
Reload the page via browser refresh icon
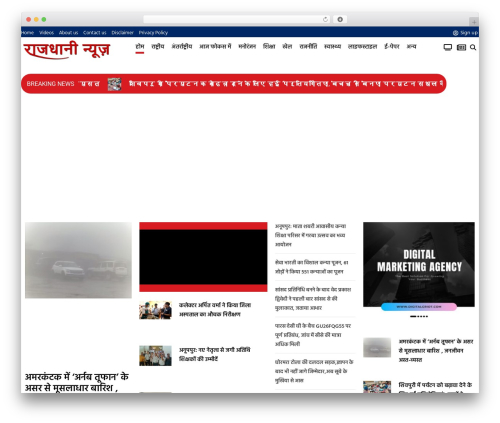pos(325,19)
